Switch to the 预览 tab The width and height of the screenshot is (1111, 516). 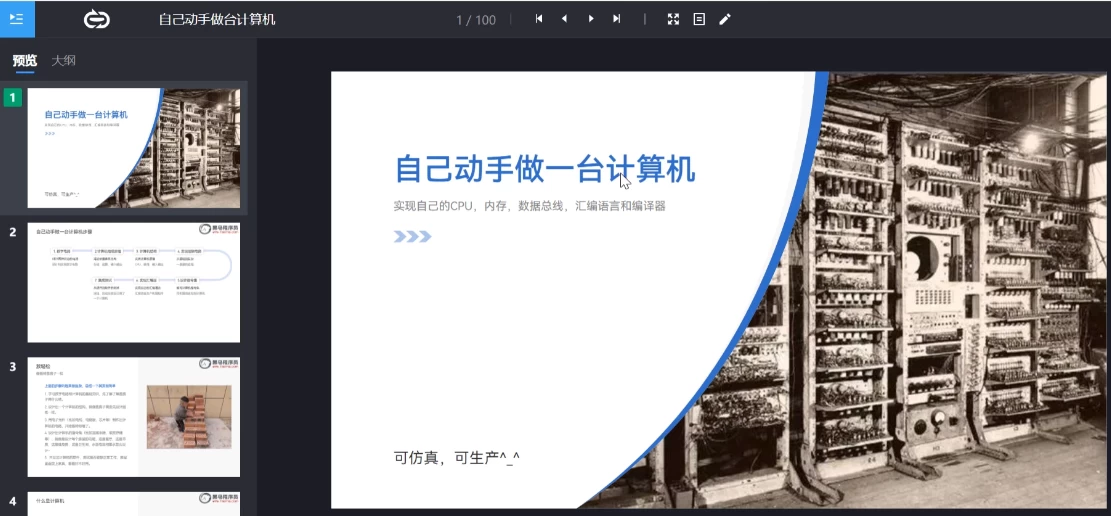pos(25,61)
